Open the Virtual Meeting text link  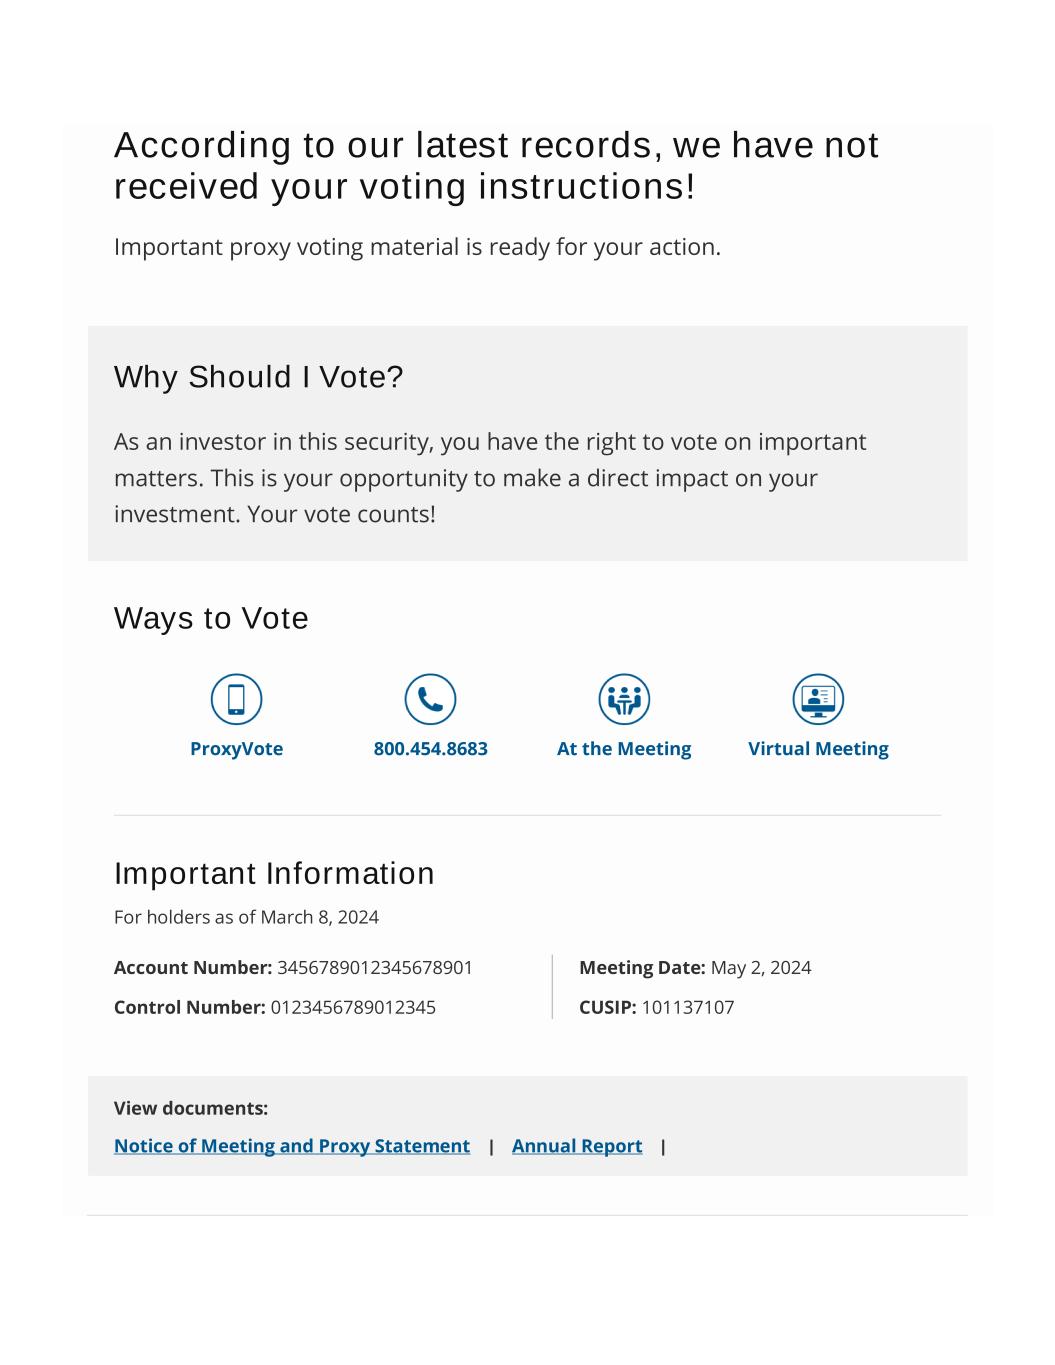[818, 749]
